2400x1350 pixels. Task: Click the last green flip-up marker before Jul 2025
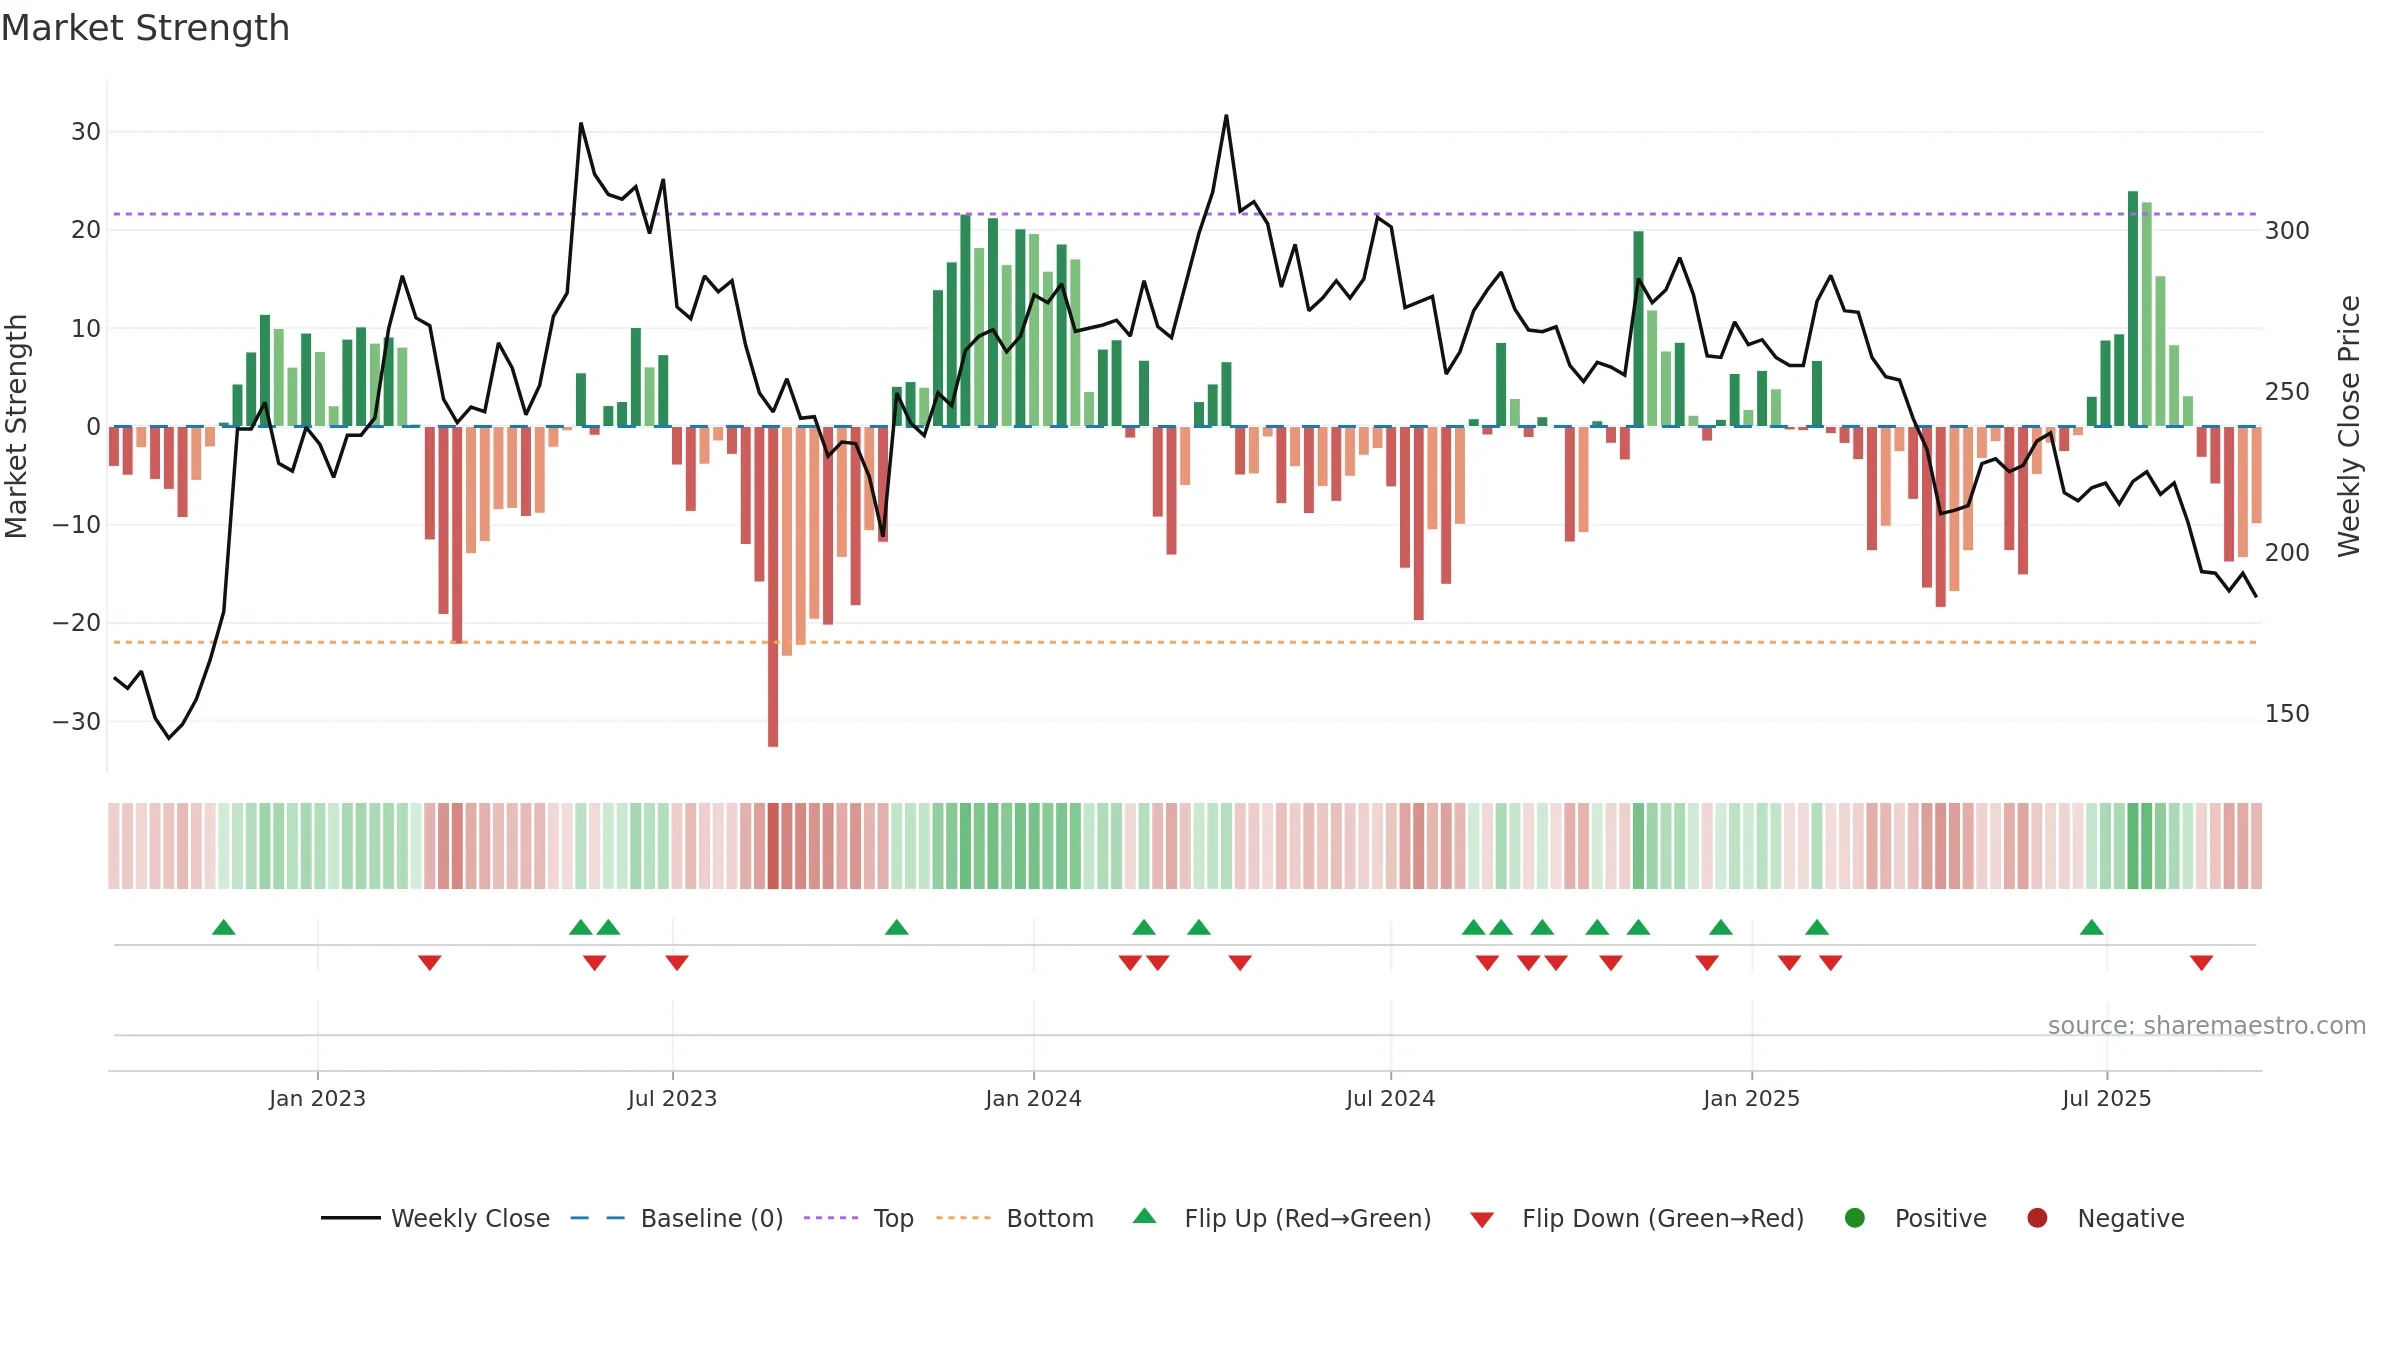(x=2092, y=927)
